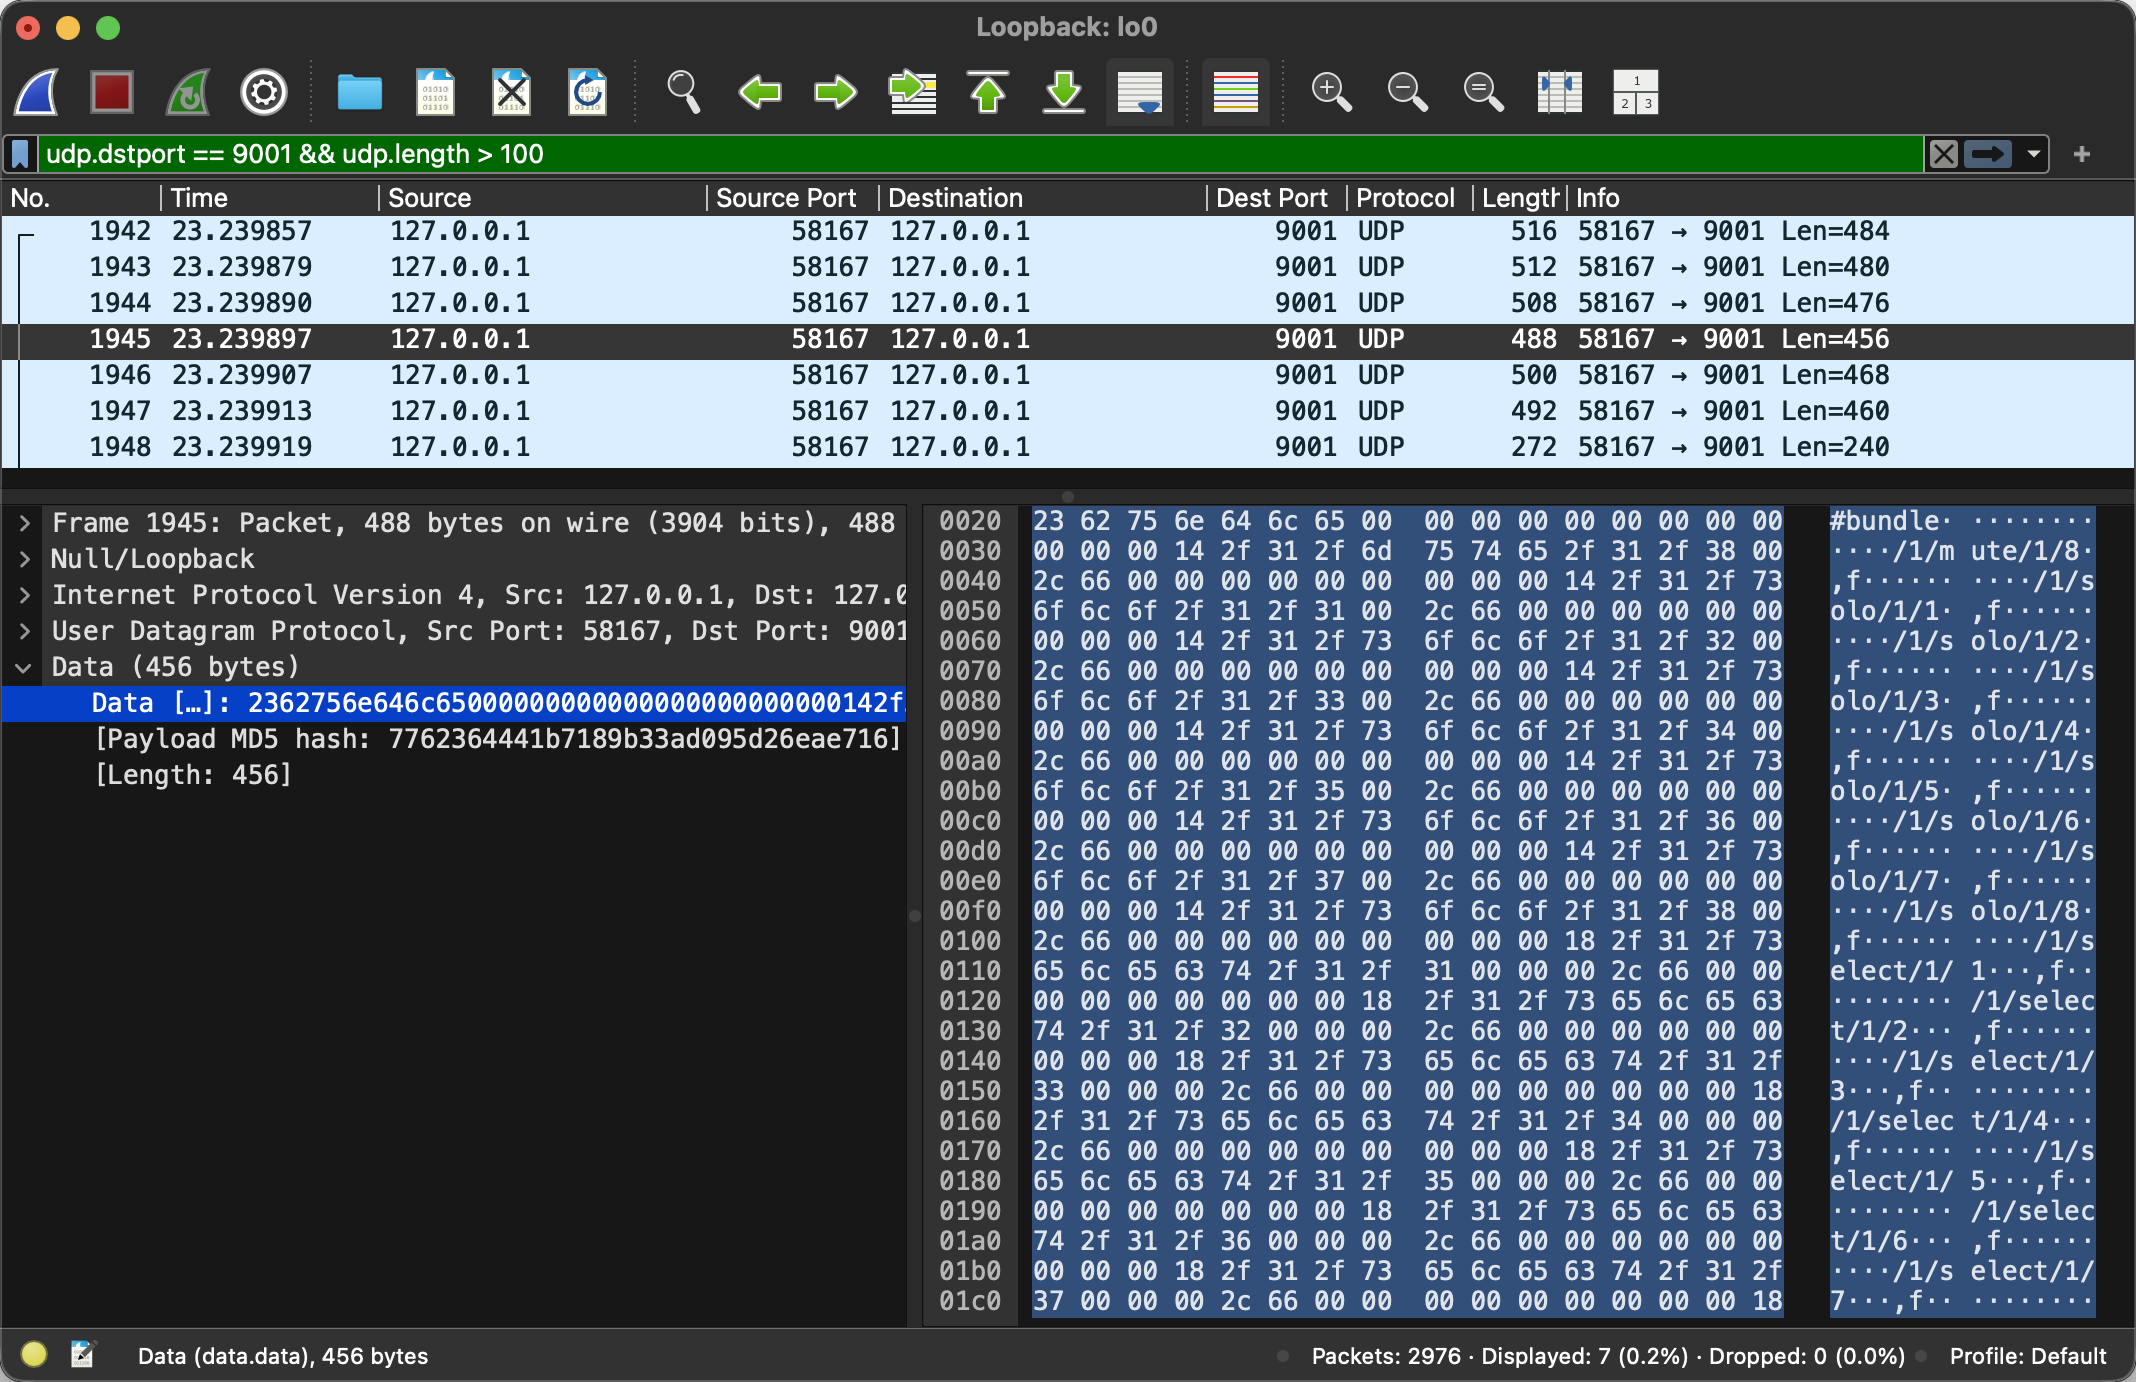Toggle packet list colorization
Image resolution: width=2136 pixels, height=1382 pixels.
[1236, 93]
